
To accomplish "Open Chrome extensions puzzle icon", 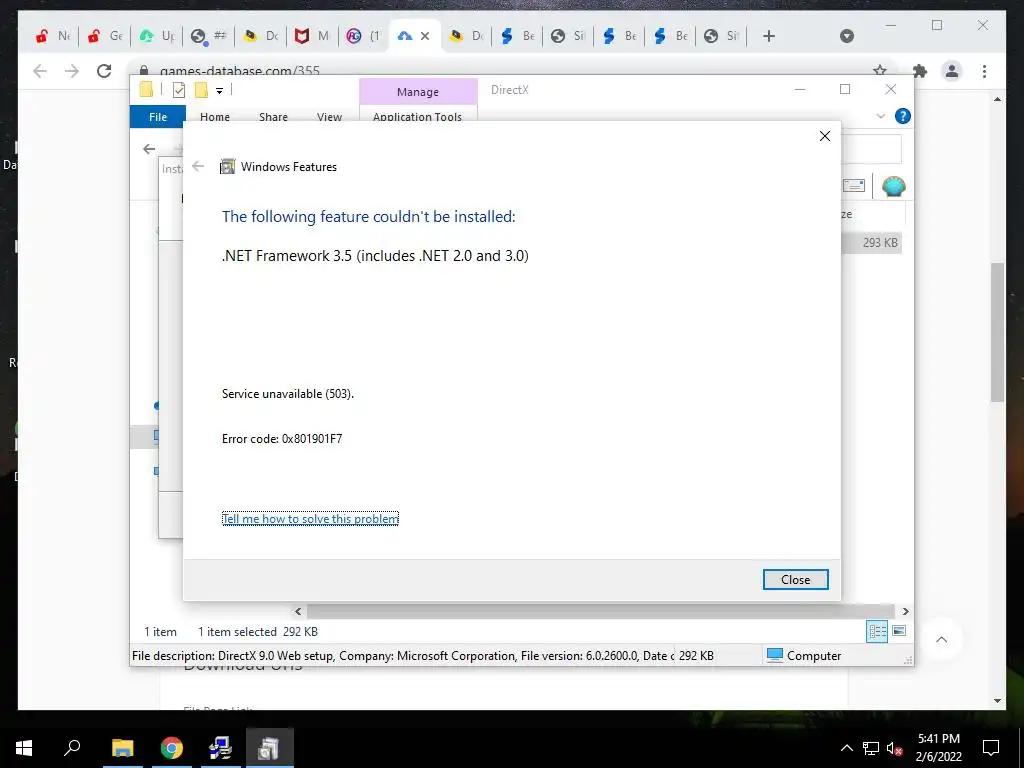I will 920,71.
